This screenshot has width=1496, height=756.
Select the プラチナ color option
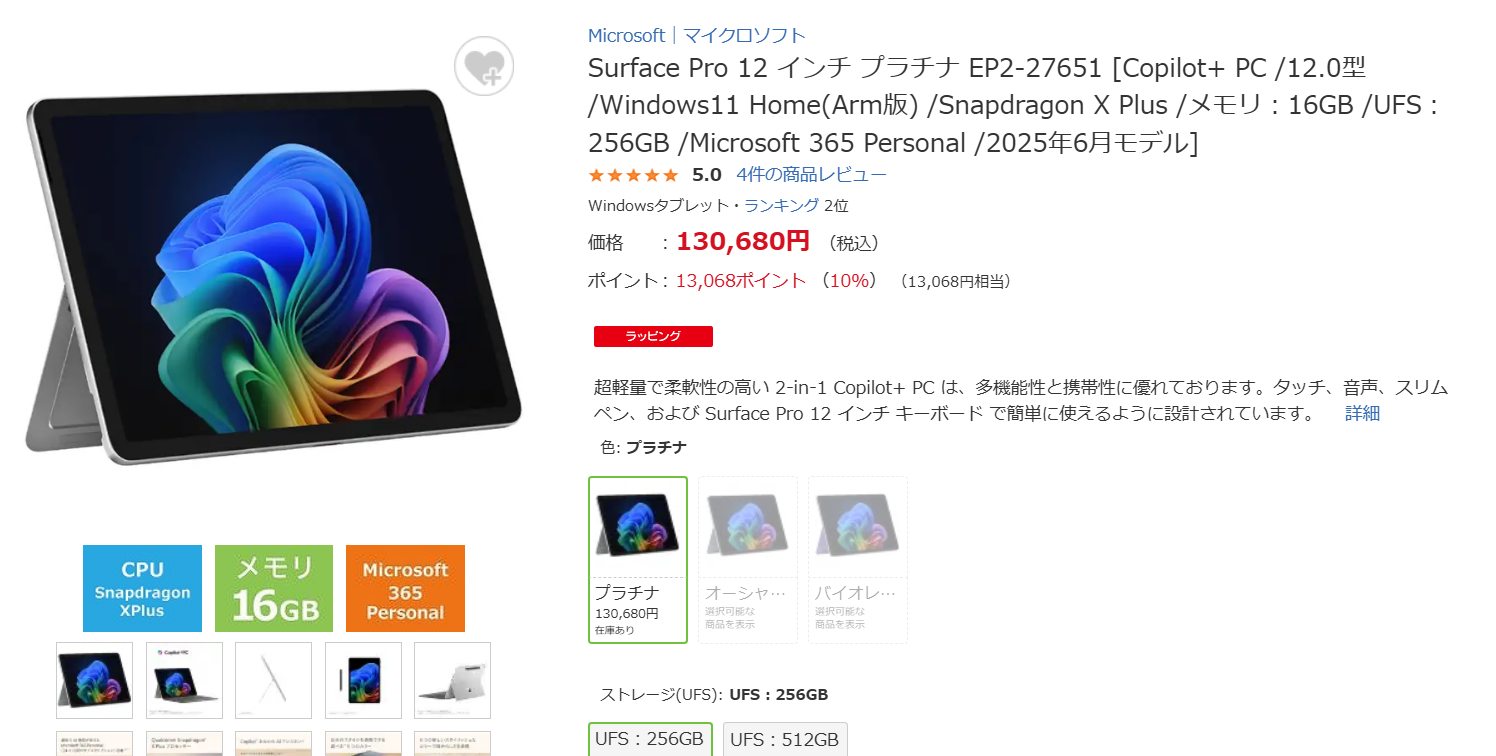point(638,560)
